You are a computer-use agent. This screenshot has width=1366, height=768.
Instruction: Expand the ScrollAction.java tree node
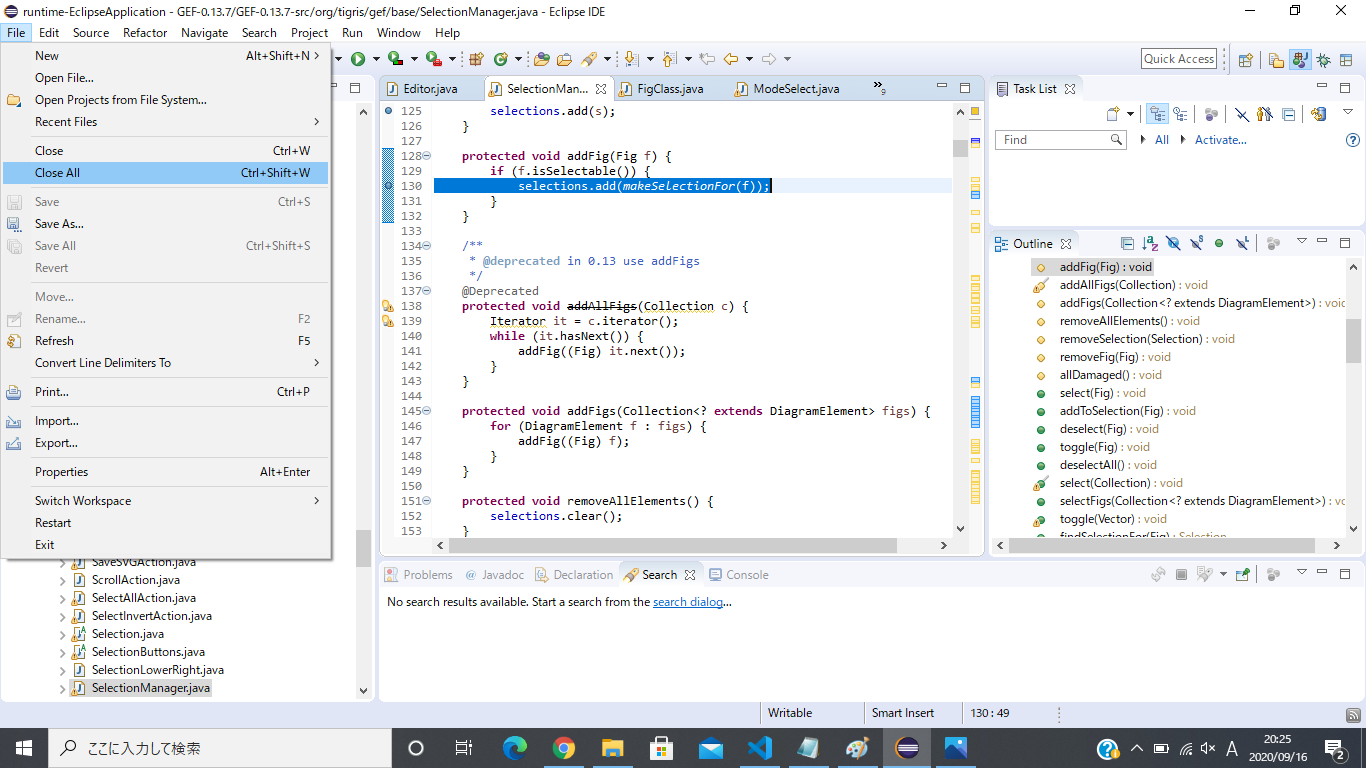coord(62,580)
